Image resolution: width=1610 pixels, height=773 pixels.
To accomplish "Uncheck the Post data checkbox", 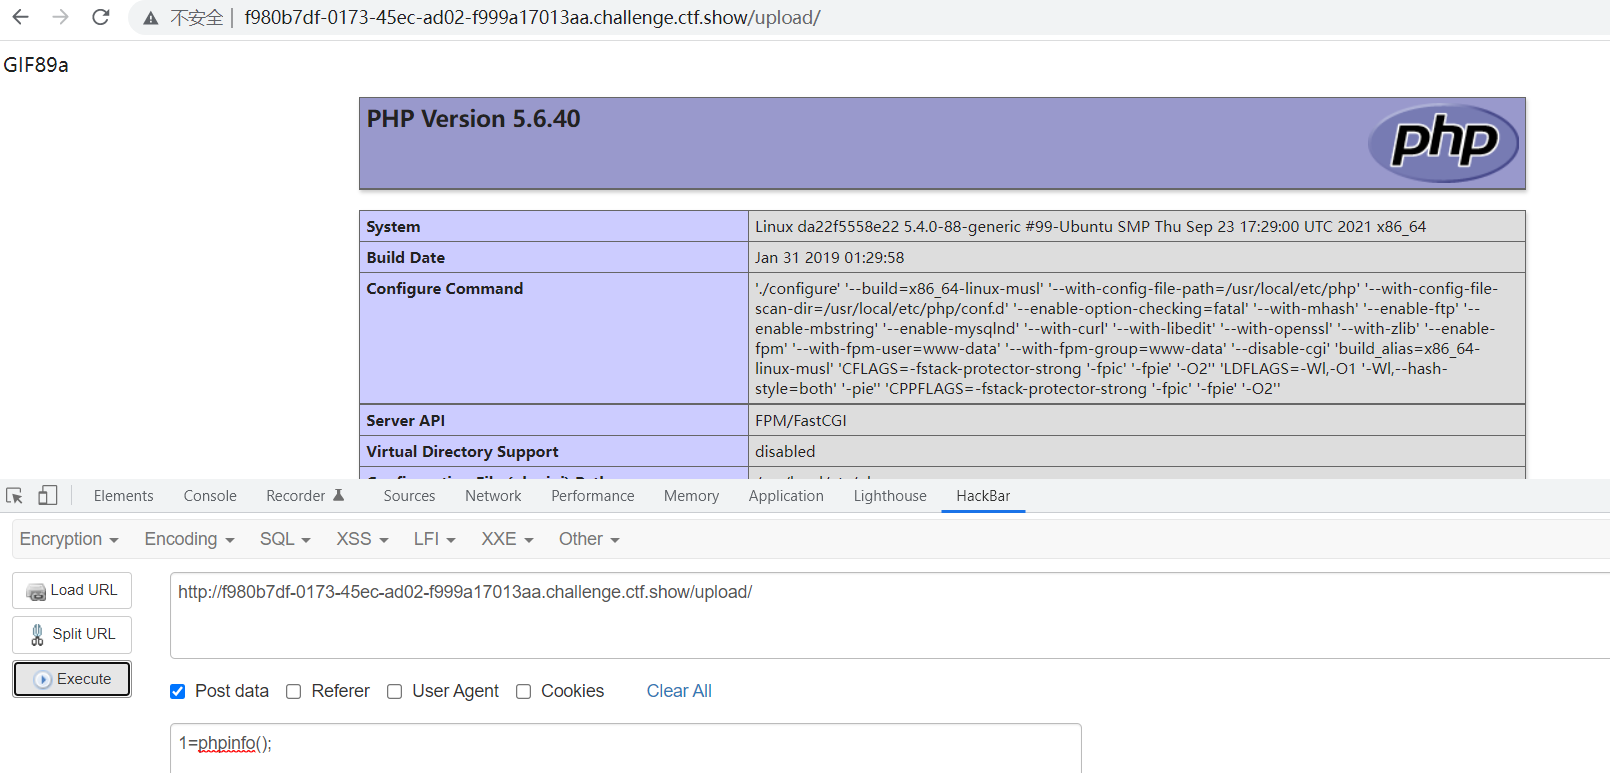I will click(178, 691).
